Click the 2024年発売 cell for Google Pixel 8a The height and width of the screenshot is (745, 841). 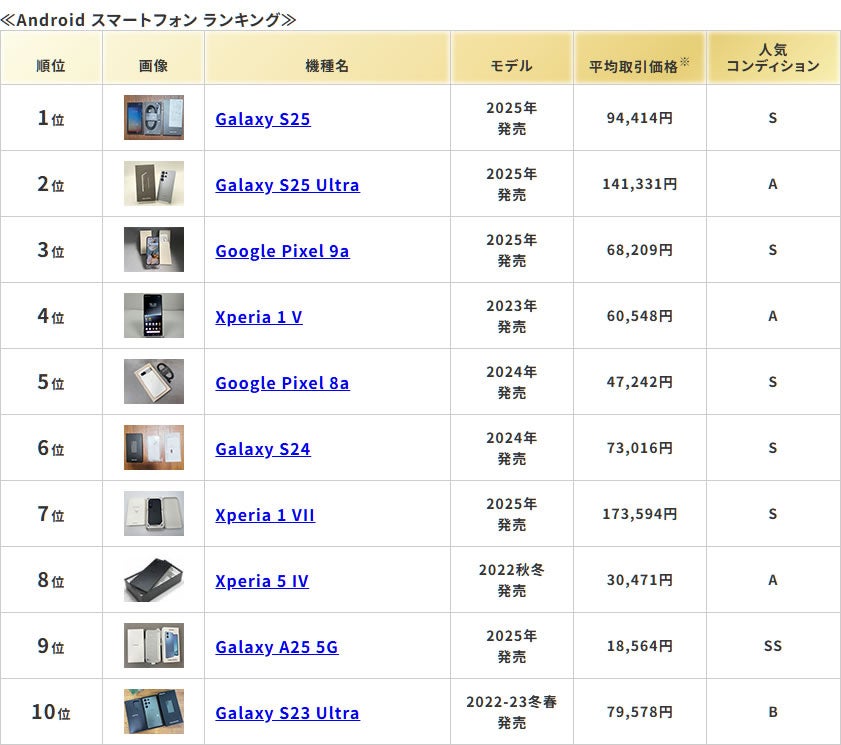pos(512,382)
